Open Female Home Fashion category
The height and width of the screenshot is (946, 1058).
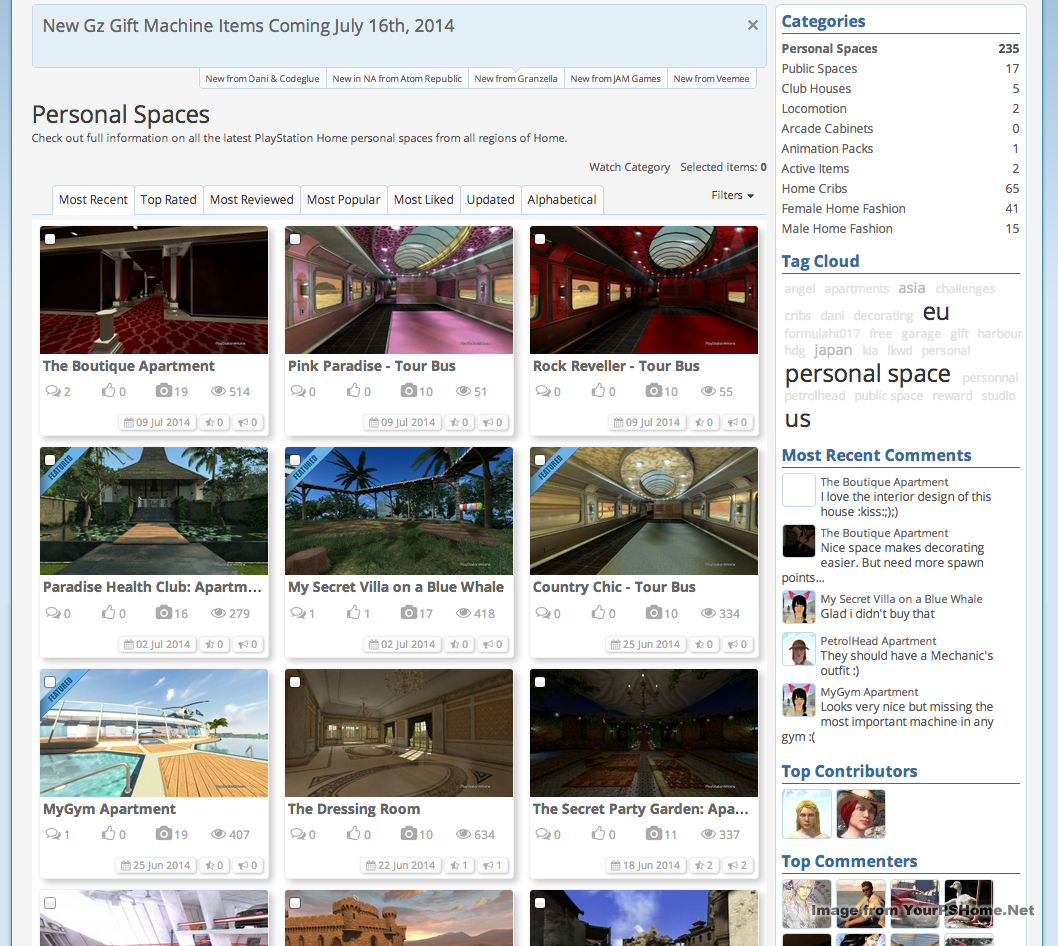coord(843,208)
